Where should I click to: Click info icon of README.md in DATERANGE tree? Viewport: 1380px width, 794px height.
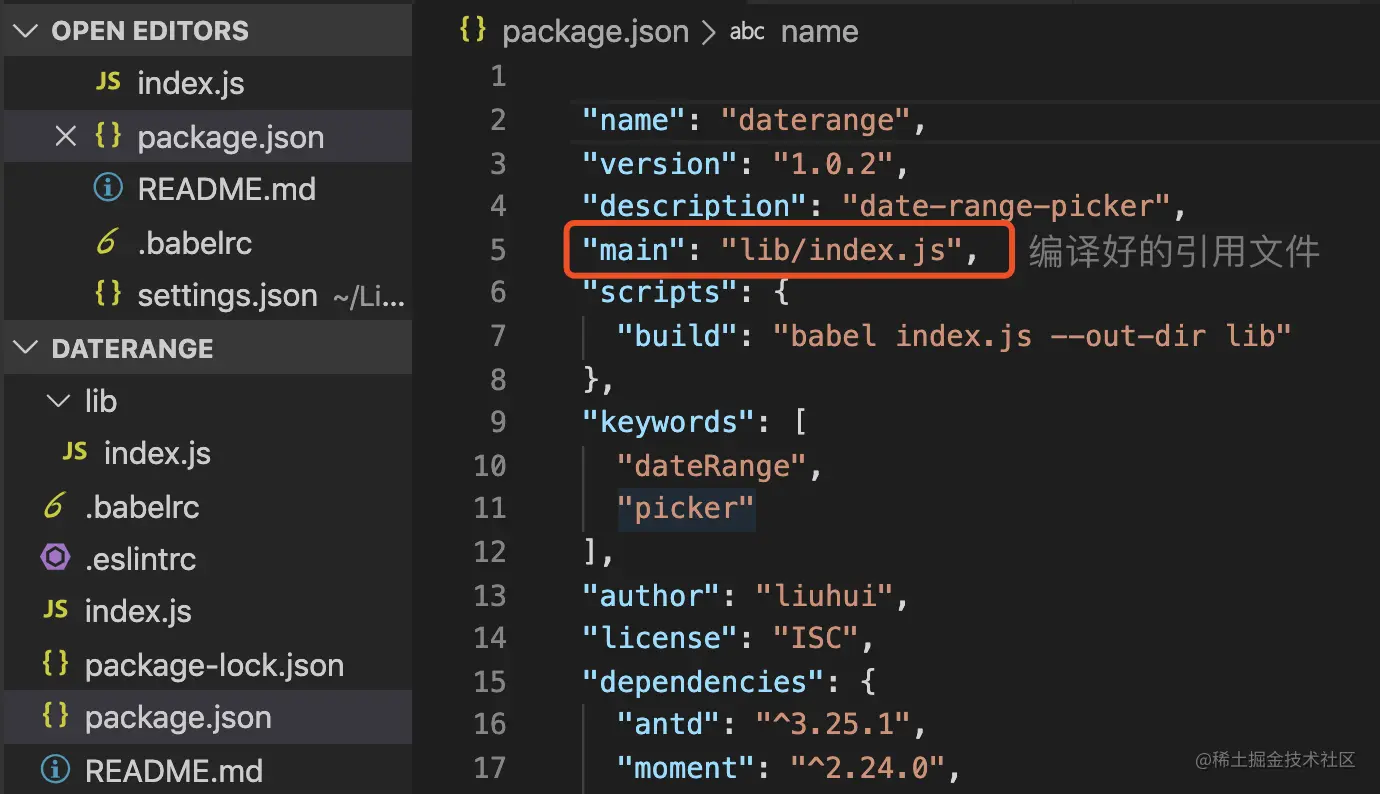(55, 770)
